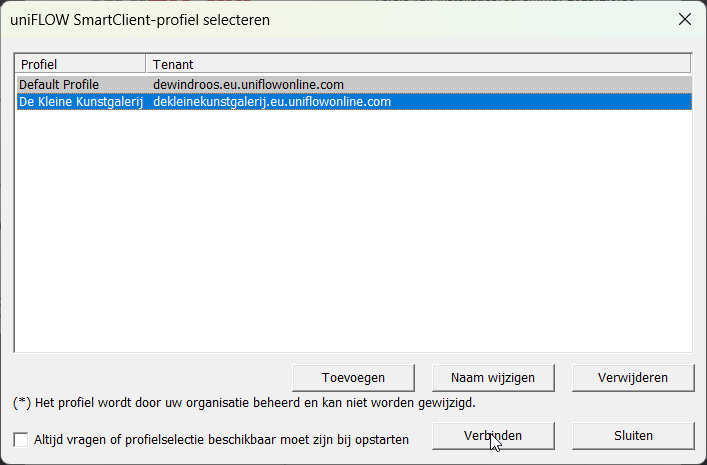Screen dimensions: 707x465
Task: Click the (*) asterisk marker in the footnote
Action: [x=22, y=403]
